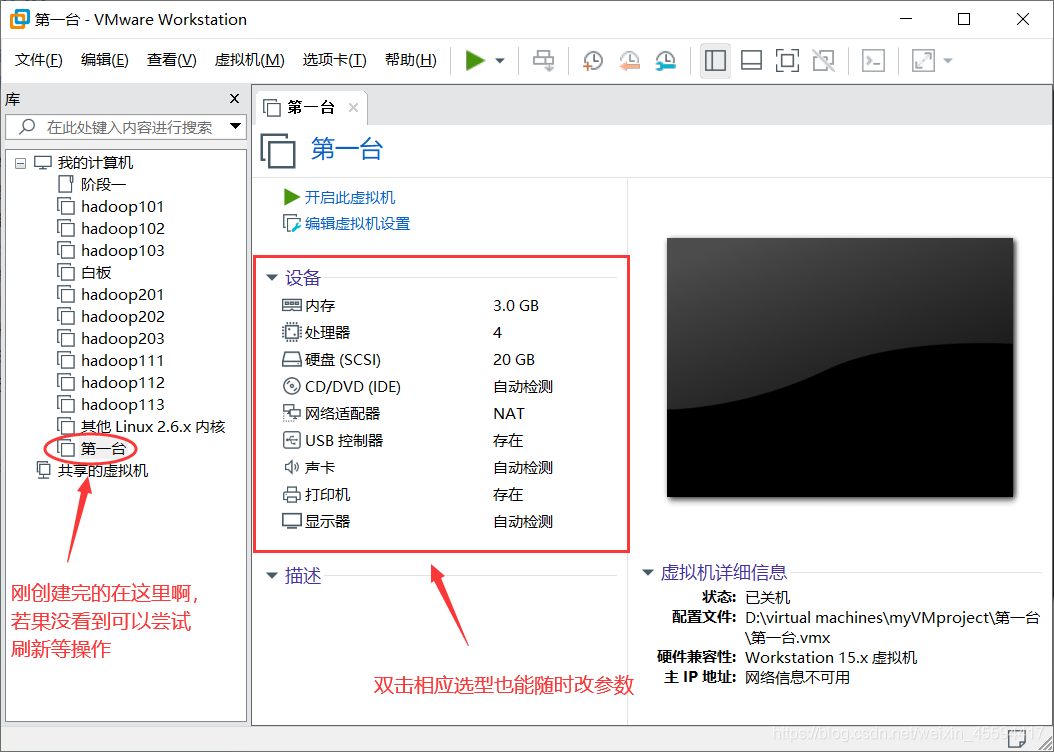Select hadoop101 virtual machine

point(111,206)
